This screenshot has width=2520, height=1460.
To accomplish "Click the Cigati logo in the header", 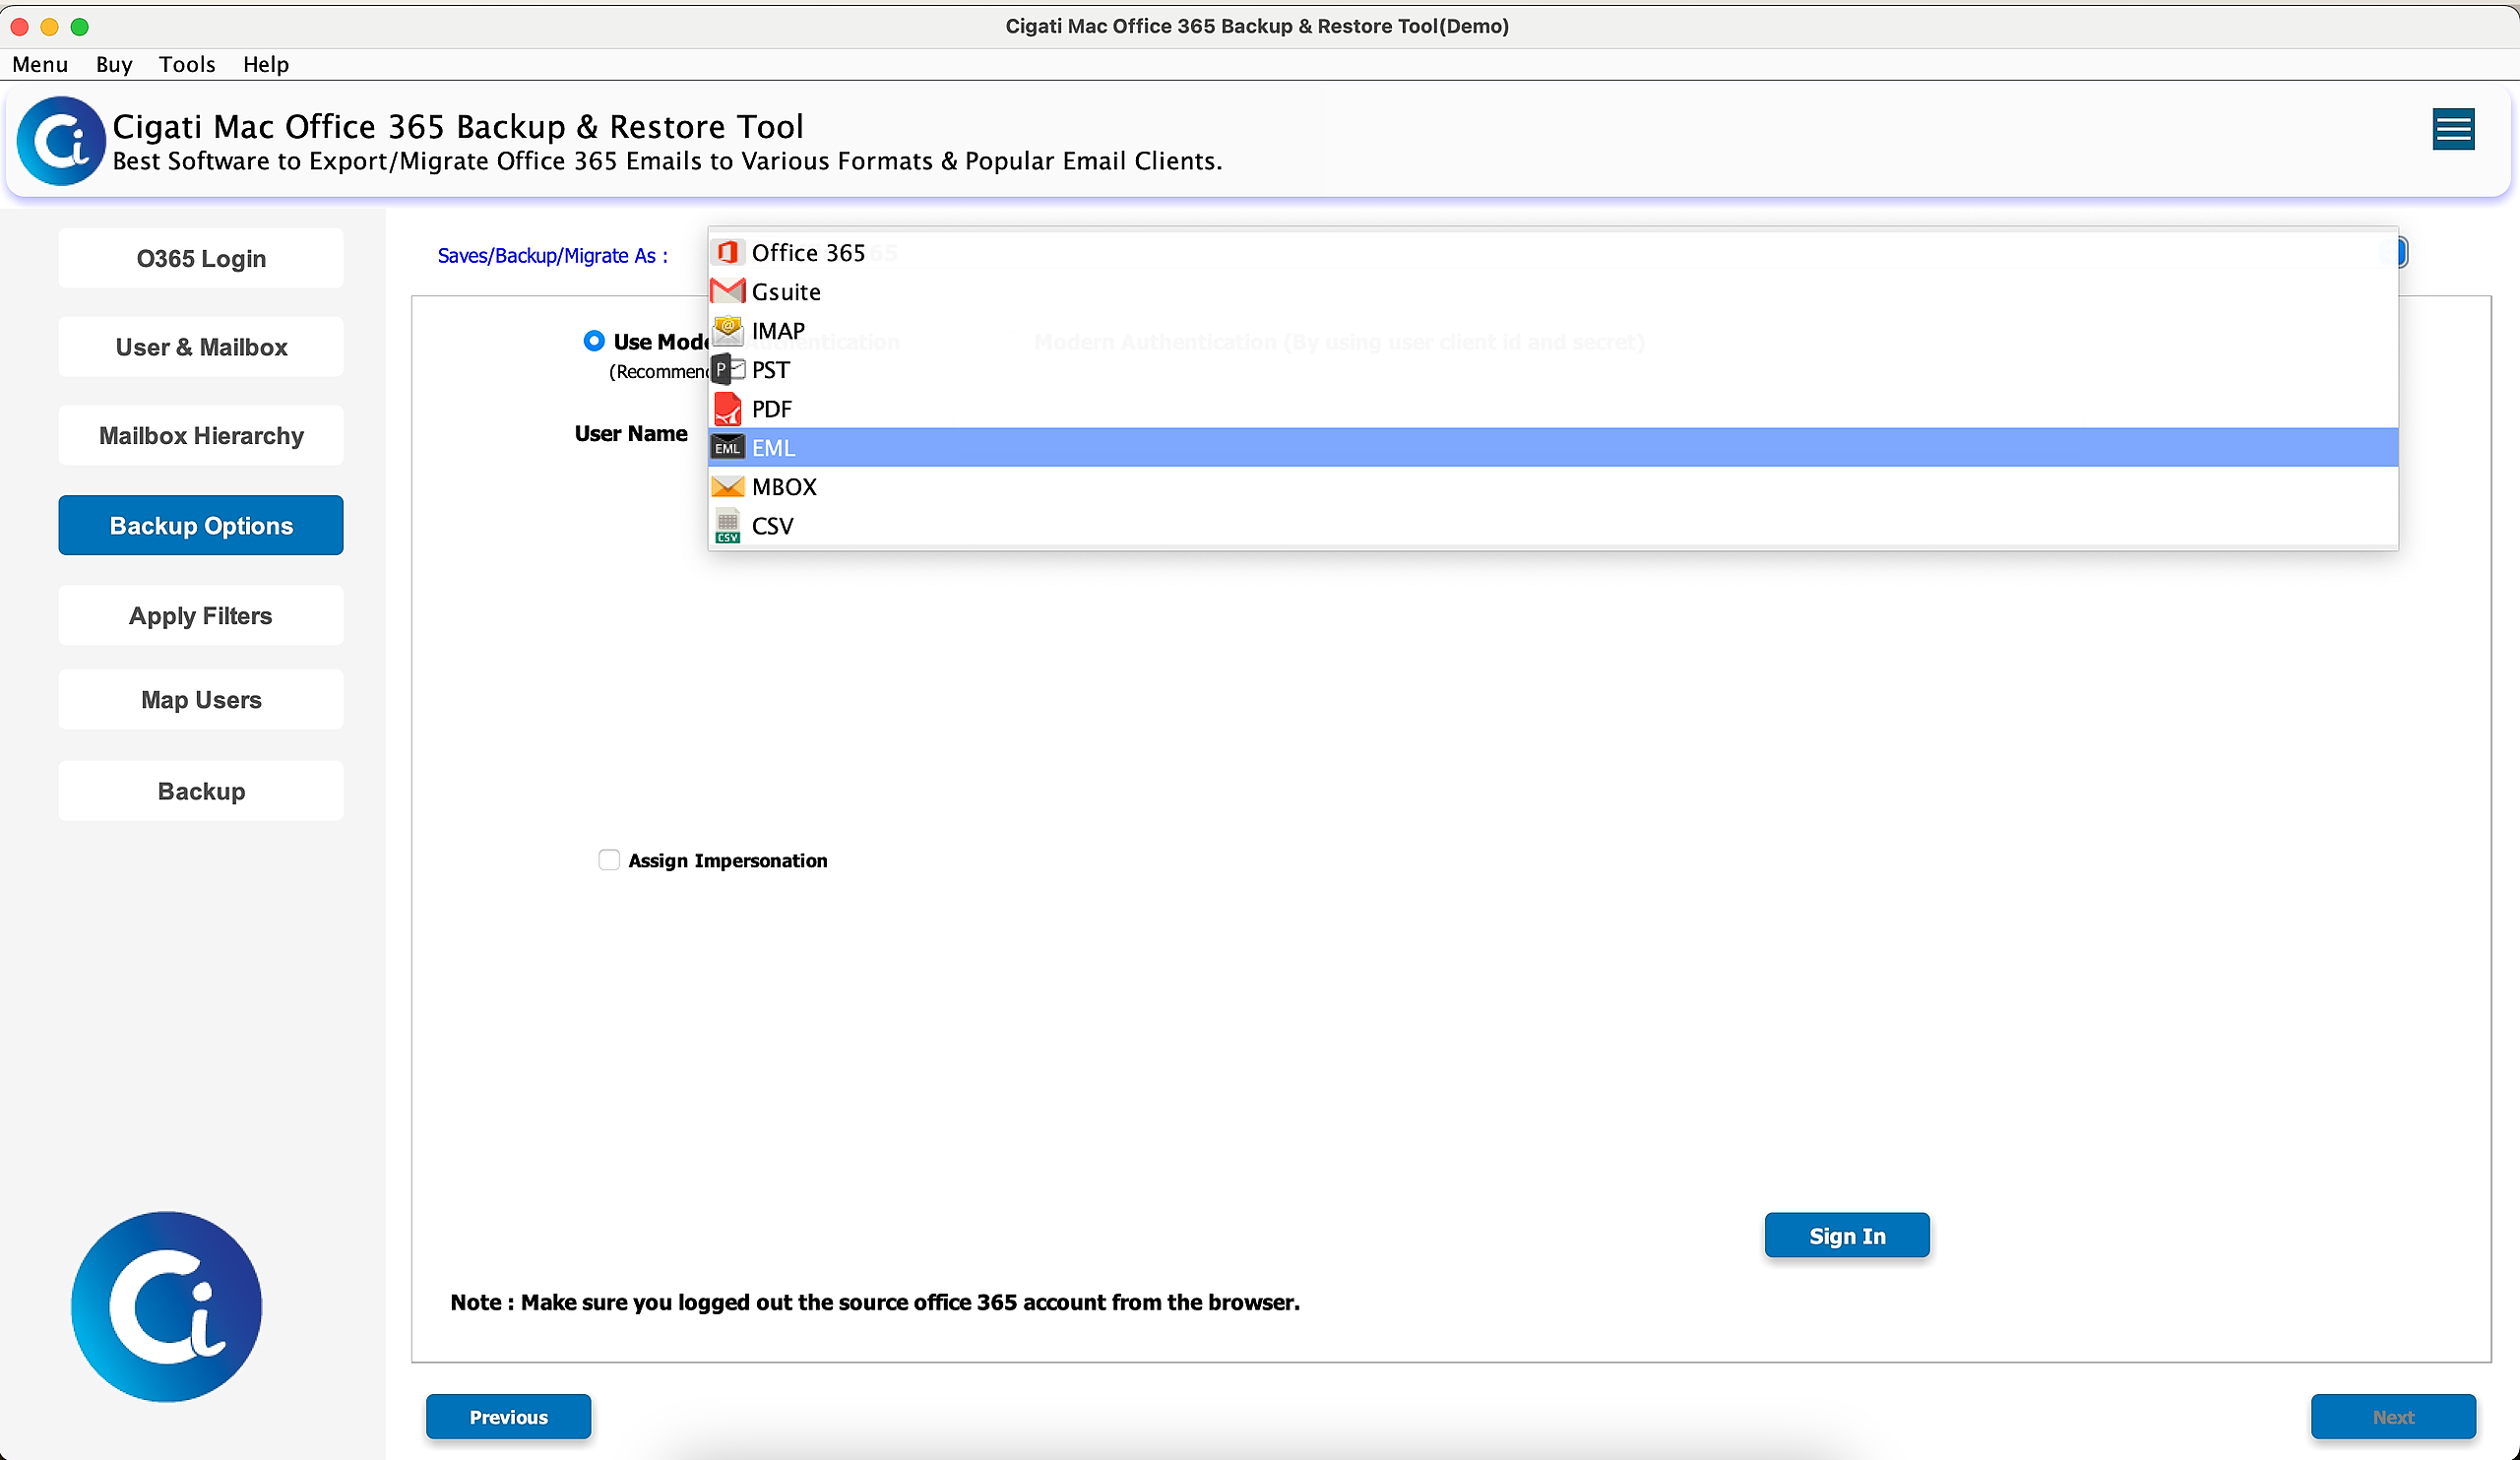I will coord(61,141).
